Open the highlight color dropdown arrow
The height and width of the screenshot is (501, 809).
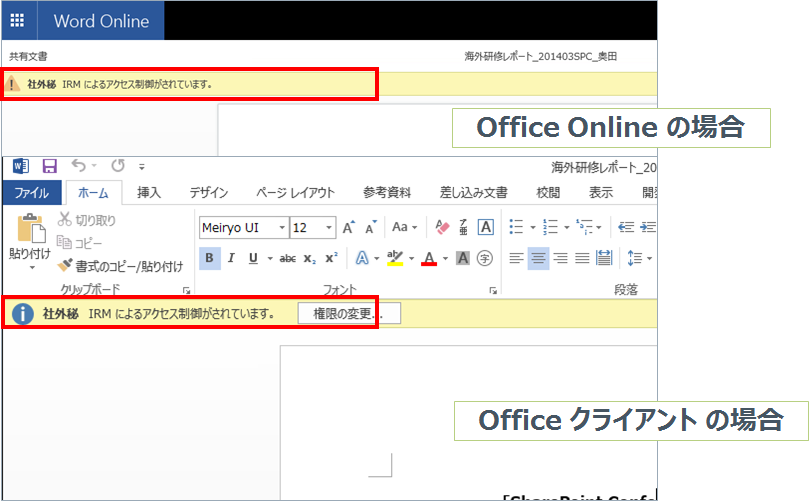(x=411, y=258)
